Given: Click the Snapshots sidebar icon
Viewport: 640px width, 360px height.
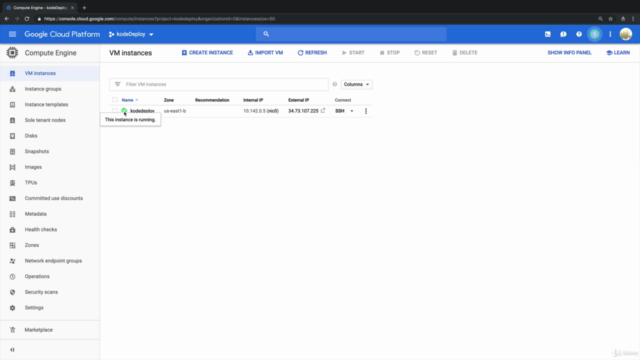Looking at the screenshot, I should point(12,151).
